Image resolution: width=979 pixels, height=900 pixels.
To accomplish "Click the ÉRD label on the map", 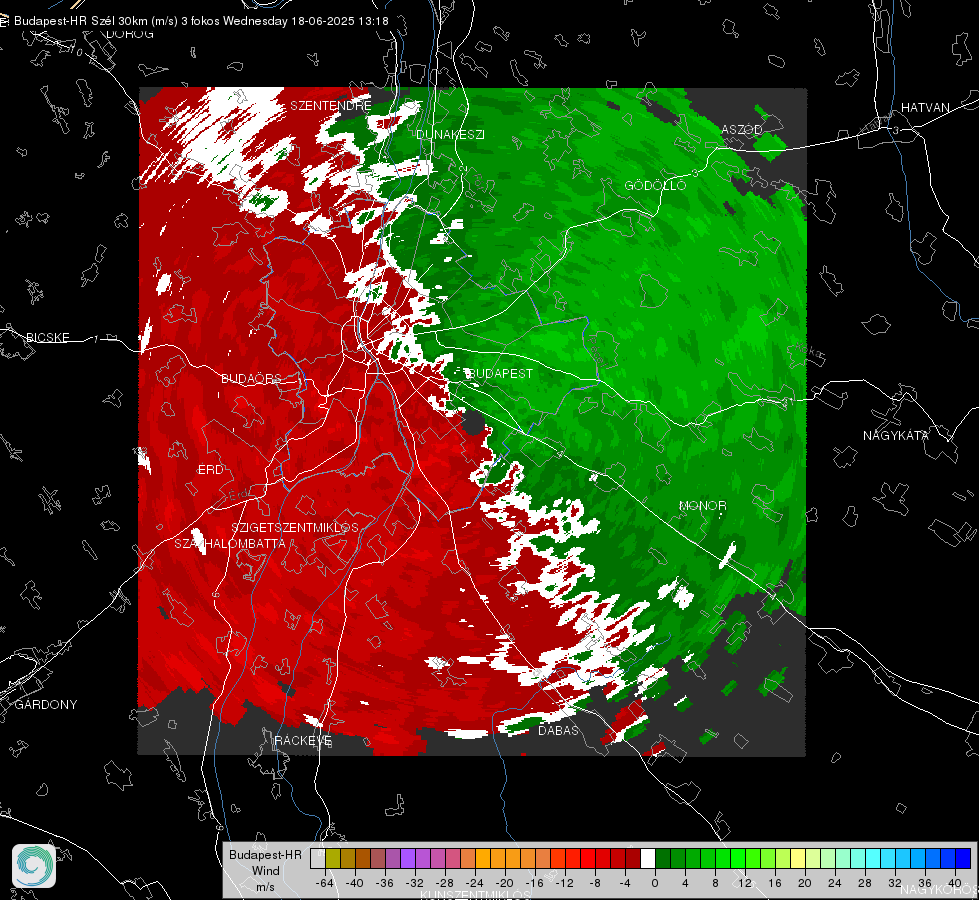I will coord(210,470).
